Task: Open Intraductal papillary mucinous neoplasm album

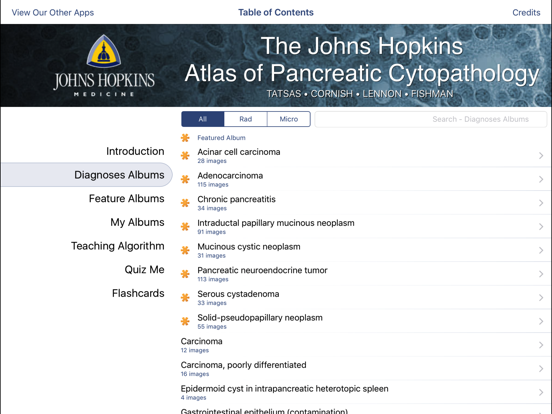Action: point(364,227)
